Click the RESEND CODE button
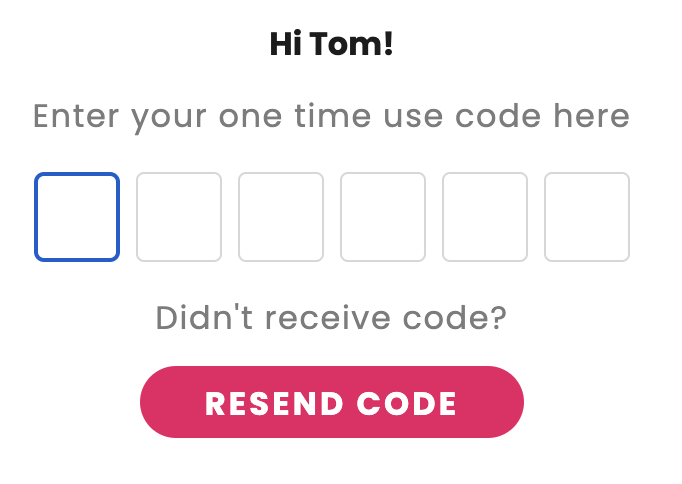682x484 pixels. click(332, 402)
